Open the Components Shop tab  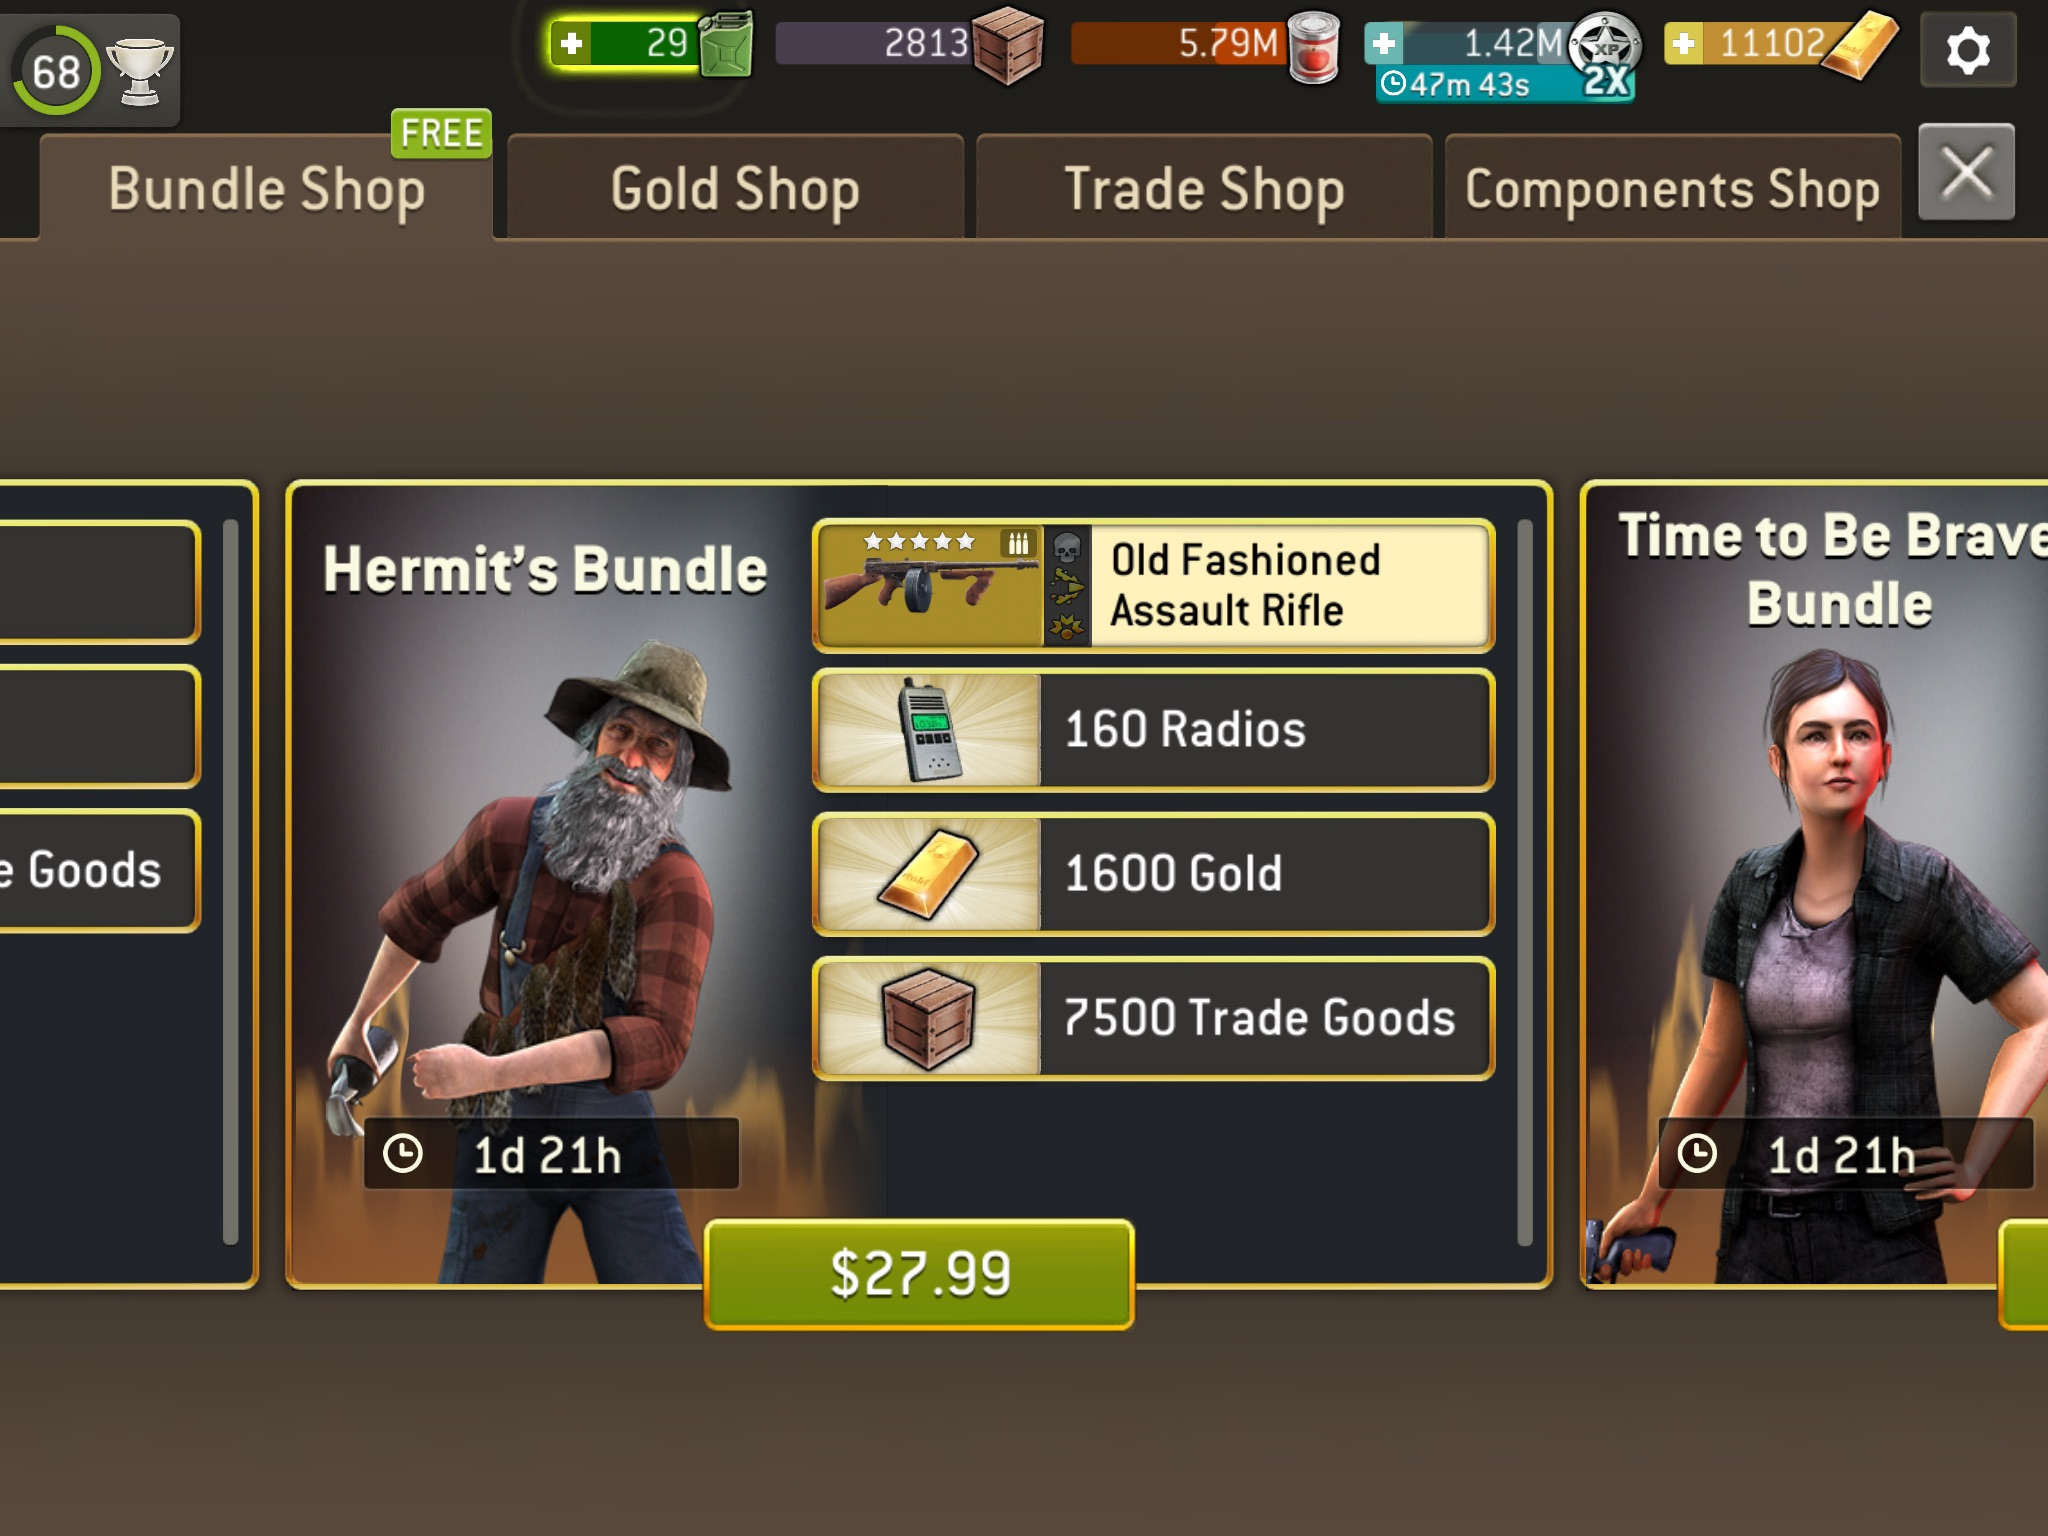pyautogui.click(x=1672, y=188)
